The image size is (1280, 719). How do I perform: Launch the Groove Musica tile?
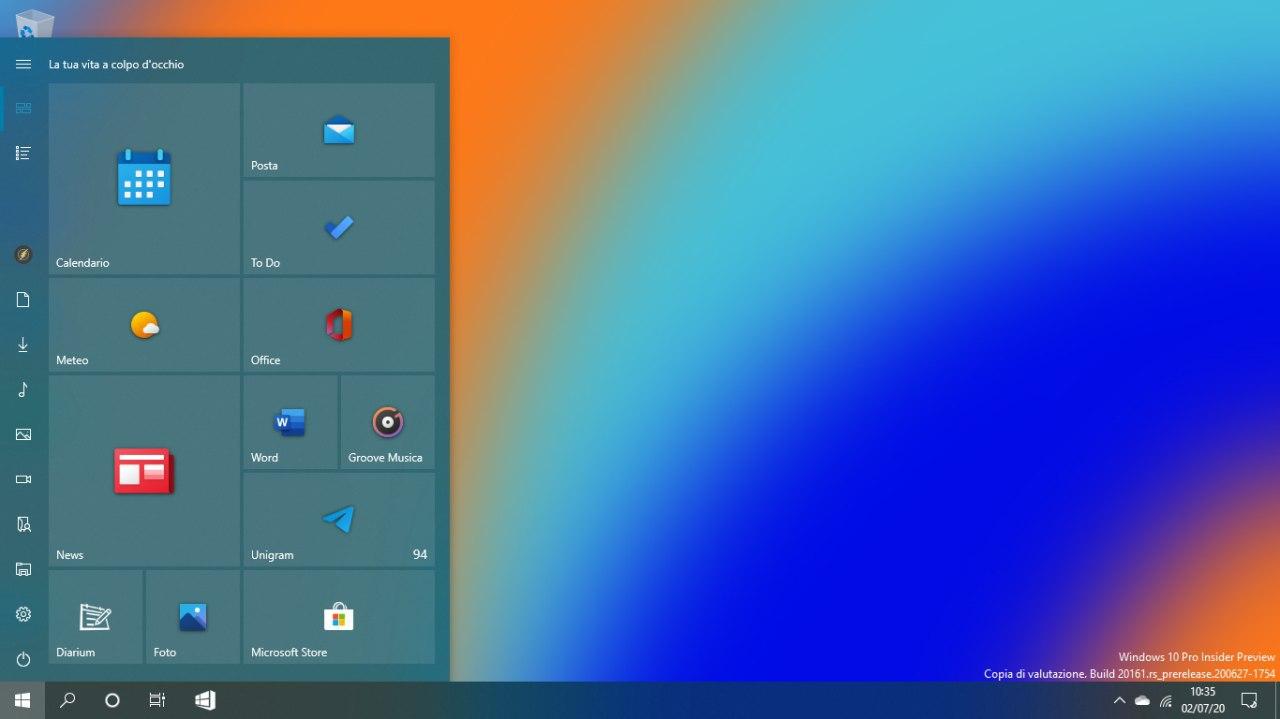tap(388, 422)
